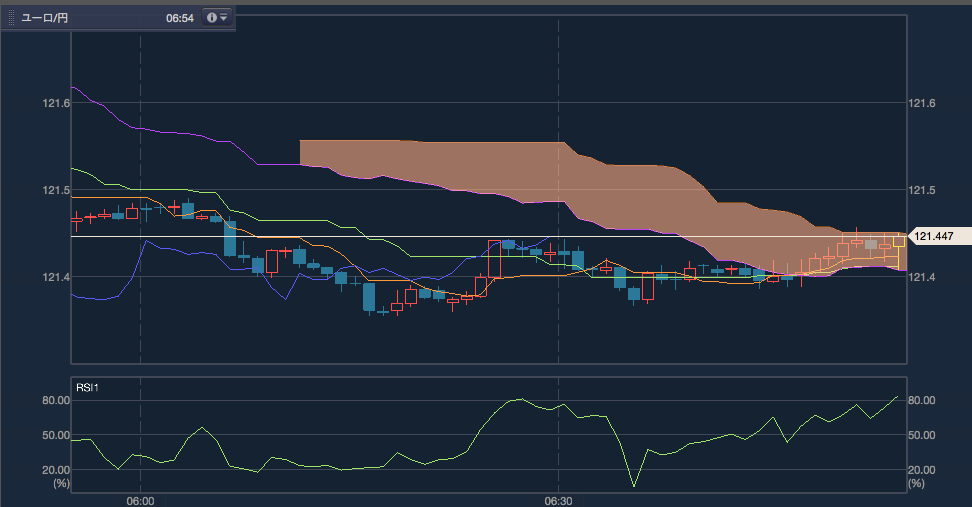Click the right RSI 80.00 level label
The height and width of the screenshot is (507, 972).
[x=922, y=400]
